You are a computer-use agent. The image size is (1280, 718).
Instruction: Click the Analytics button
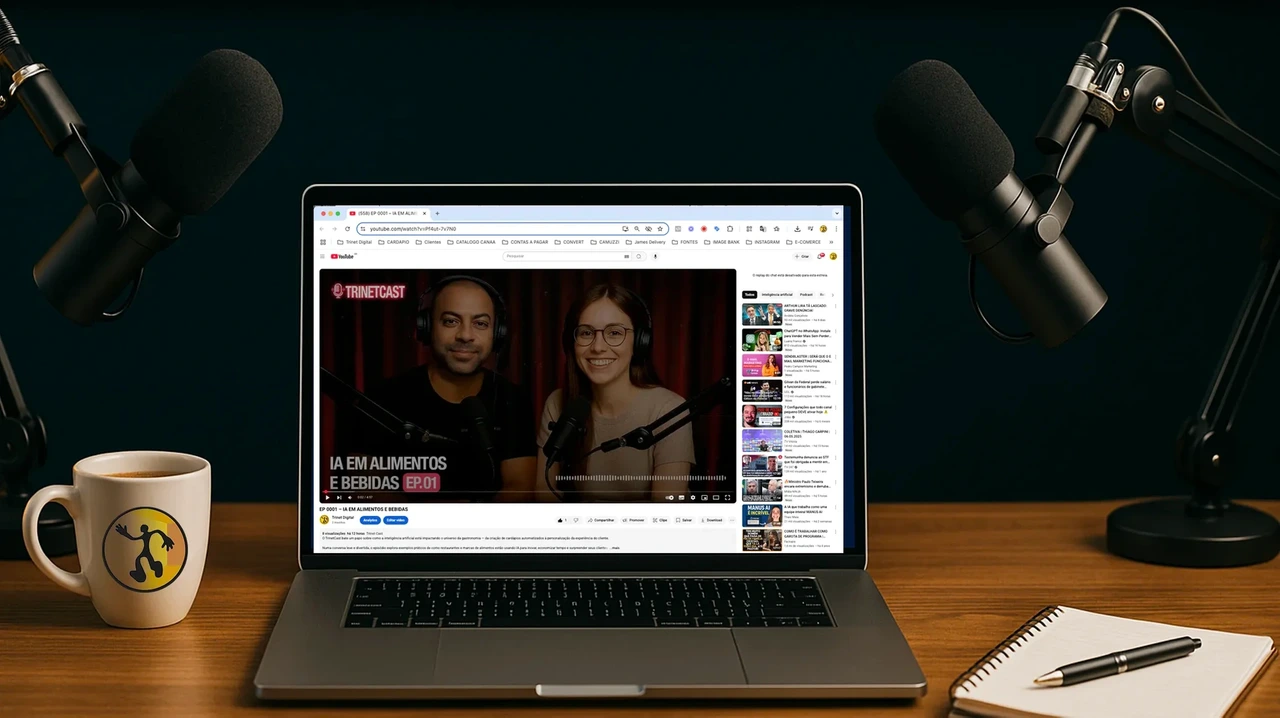tap(370, 520)
